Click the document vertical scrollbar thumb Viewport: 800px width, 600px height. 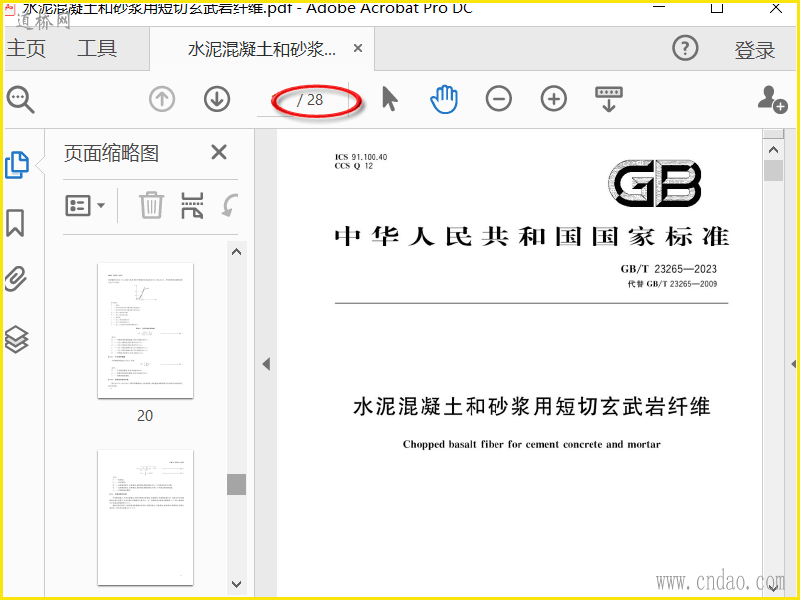[x=773, y=170]
